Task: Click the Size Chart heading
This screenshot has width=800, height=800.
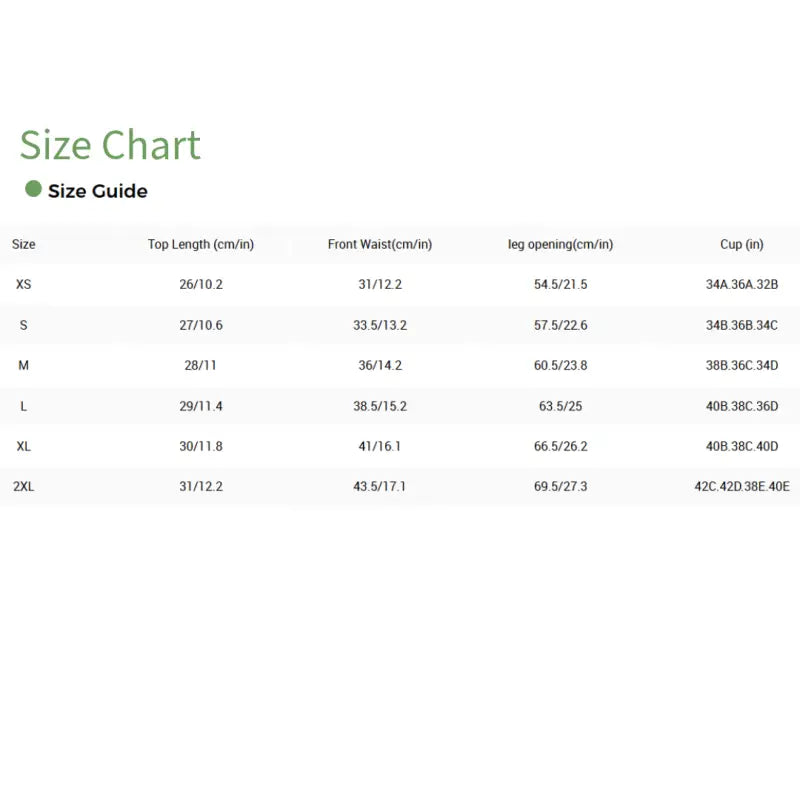Action: pyautogui.click(x=110, y=145)
